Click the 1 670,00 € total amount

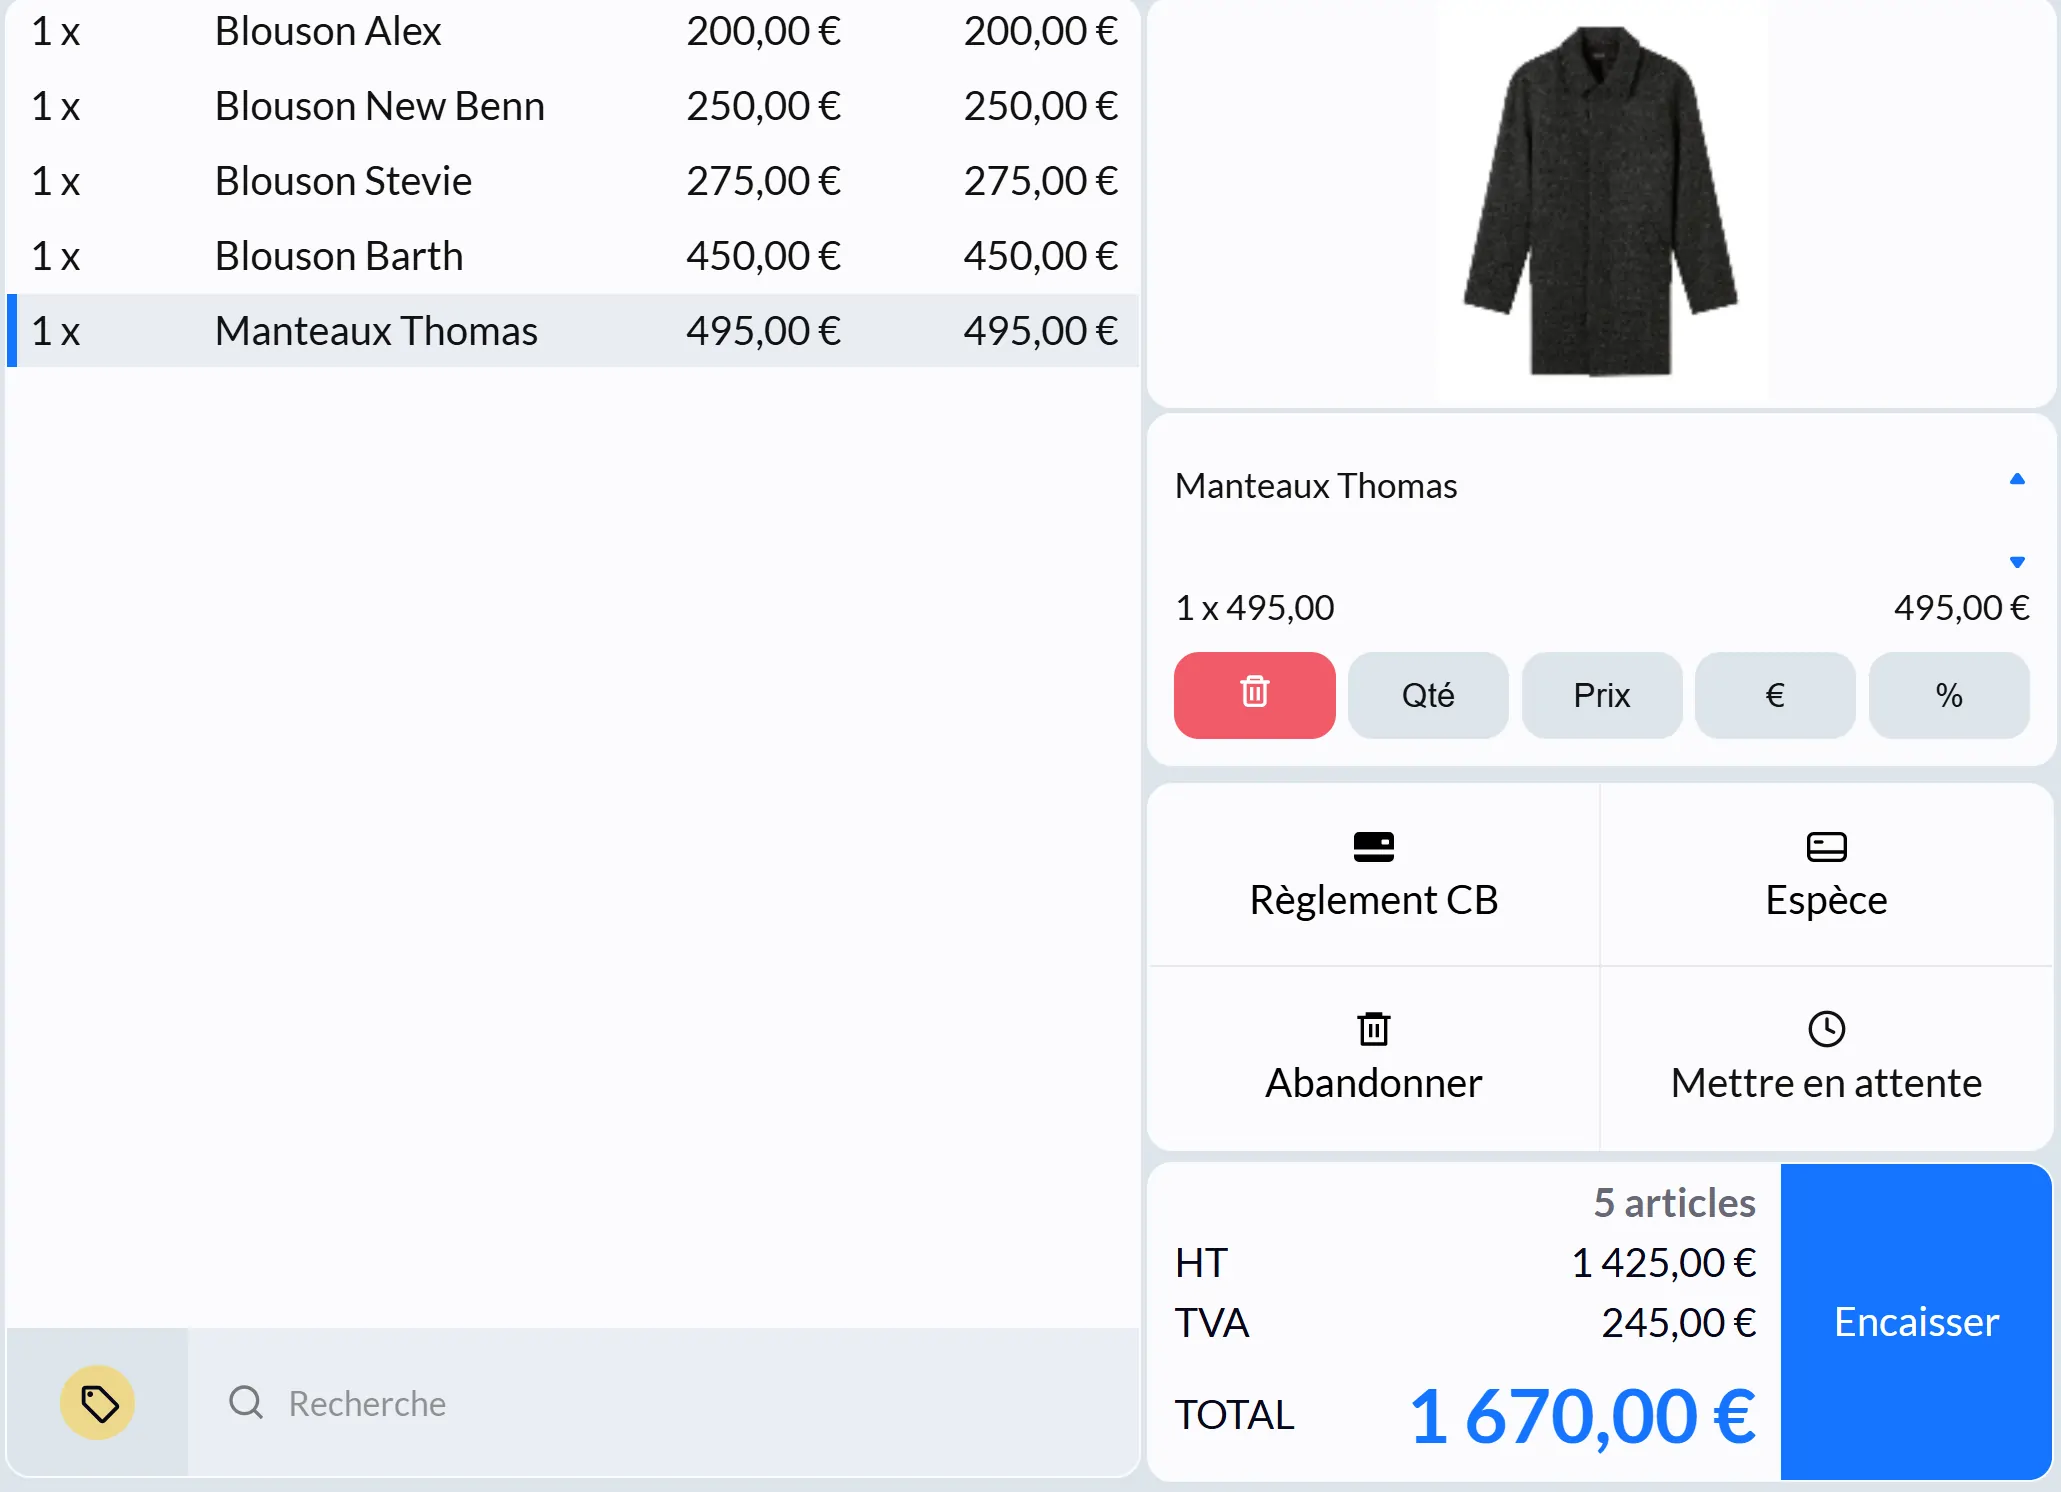pos(1582,1416)
